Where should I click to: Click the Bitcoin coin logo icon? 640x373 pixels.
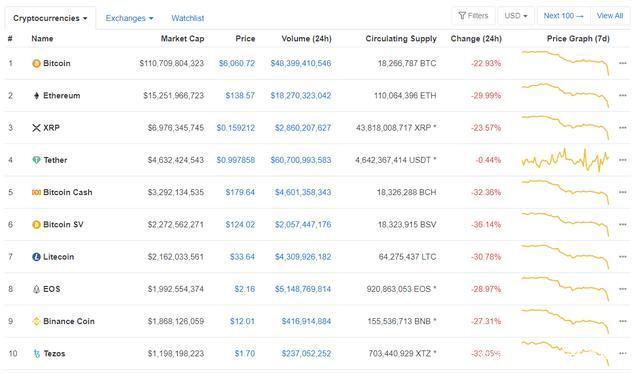(36, 63)
